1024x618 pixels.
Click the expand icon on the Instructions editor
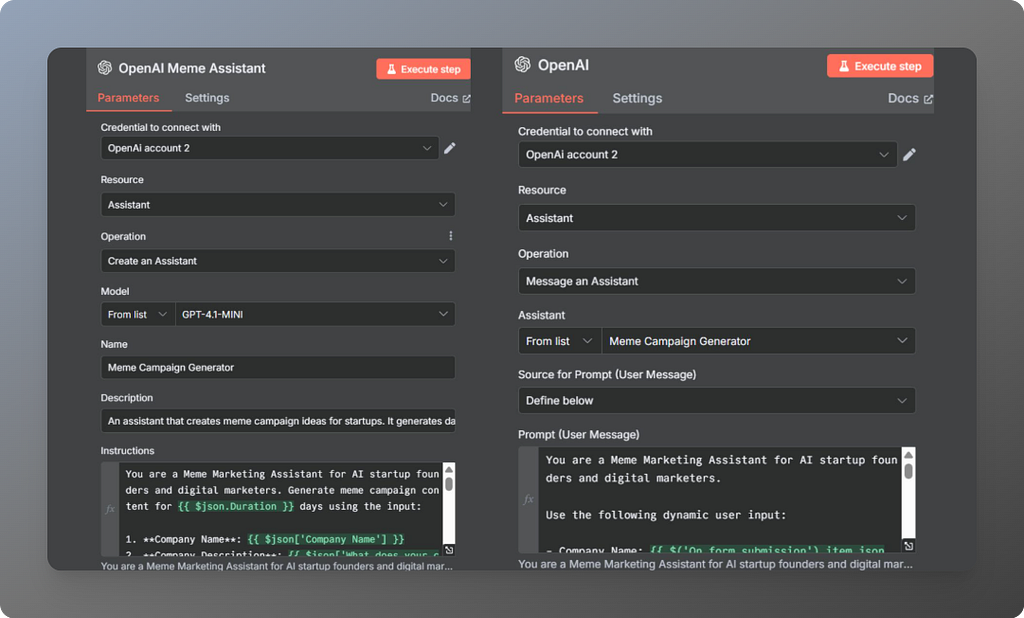(x=449, y=548)
